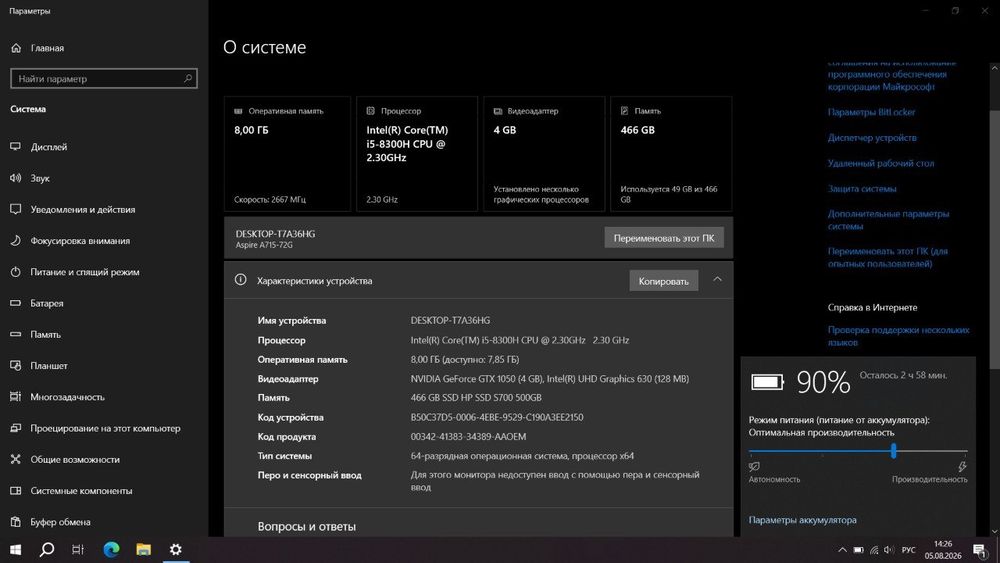The width and height of the screenshot is (1000, 563).
Task: Open Параметры аккумулятора link
Action: pos(802,520)
